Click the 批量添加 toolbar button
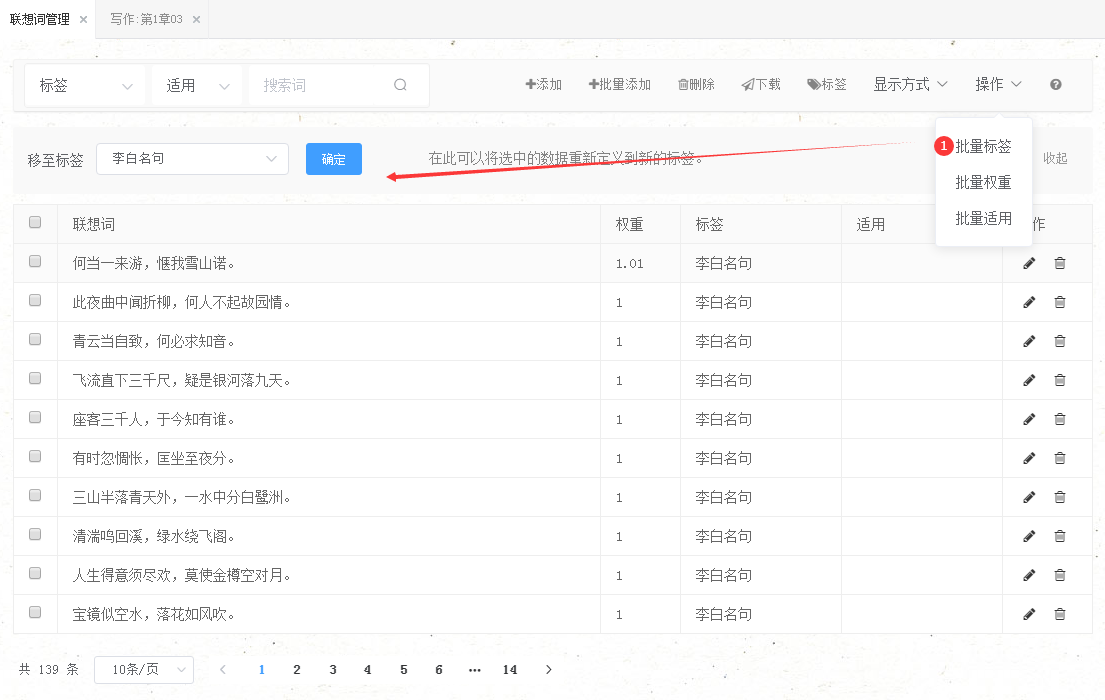 [x=619, y=85]
